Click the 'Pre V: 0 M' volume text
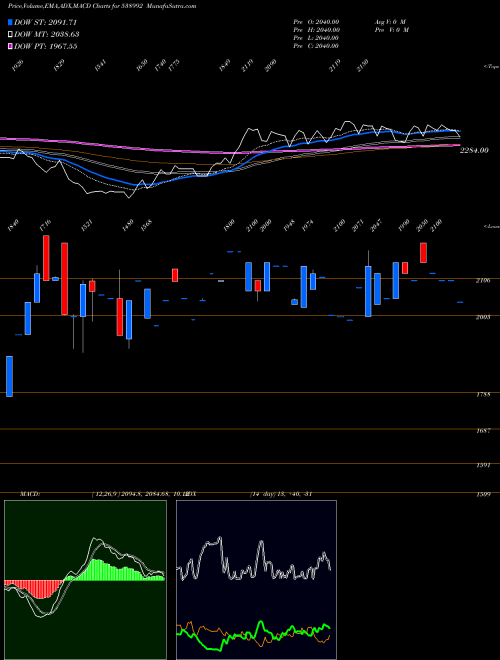500x660 pixels. pyautogui.click(x=391, y=30)
